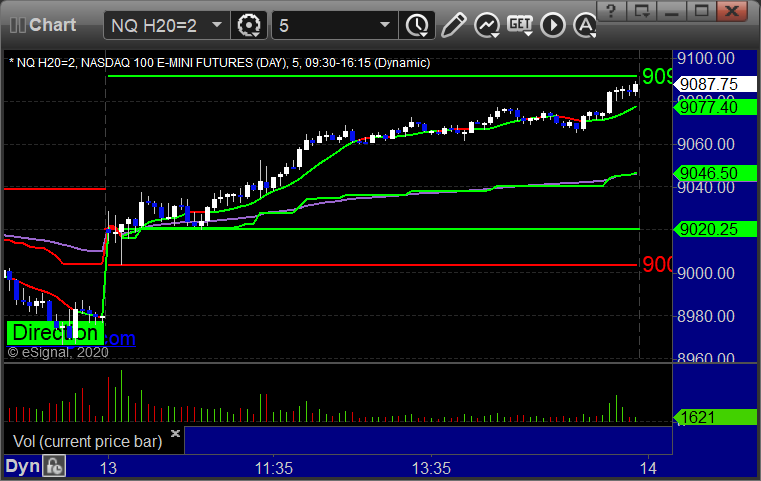The width and height of the screenshot is (761, 481).
Task: Click the 13:35 time axis label
Action: 431,468
